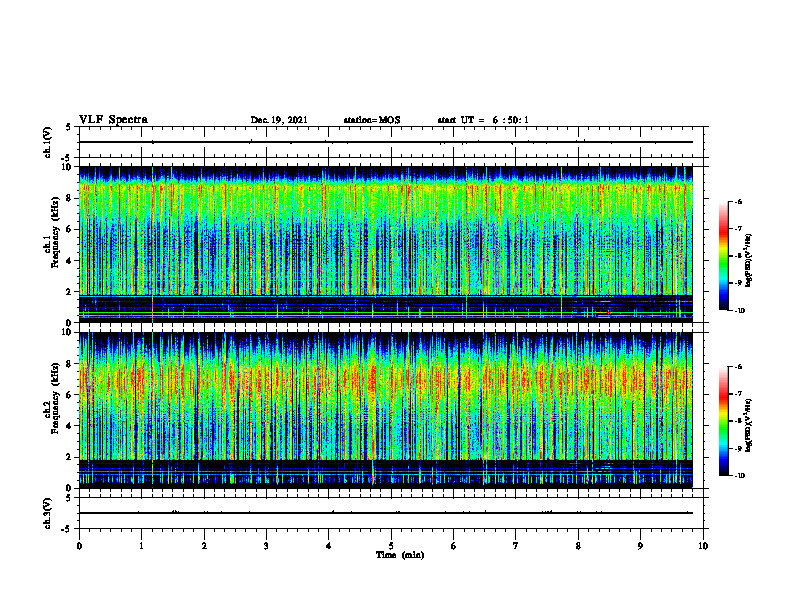Click the '6' tick on Time axis
The width and height of the screenshot is (792, 612).
[454, 546]
